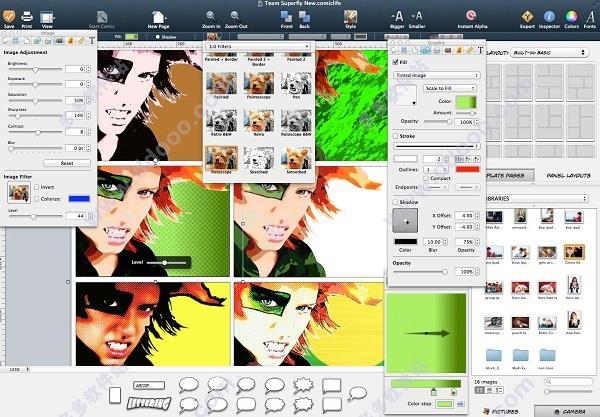Viewport: 600px width, 417px height.
Task: Open the left Endpoints dropdown
Action: point(437,187)
